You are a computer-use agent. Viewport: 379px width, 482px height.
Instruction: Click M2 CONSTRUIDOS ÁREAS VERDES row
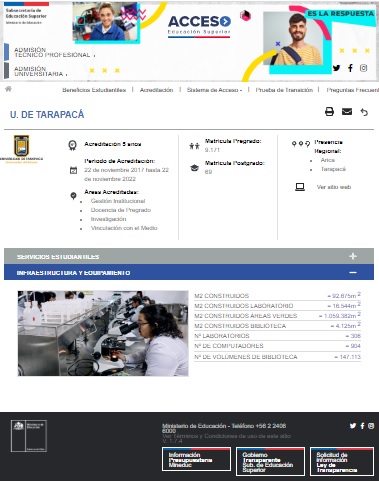coord(277,316)
